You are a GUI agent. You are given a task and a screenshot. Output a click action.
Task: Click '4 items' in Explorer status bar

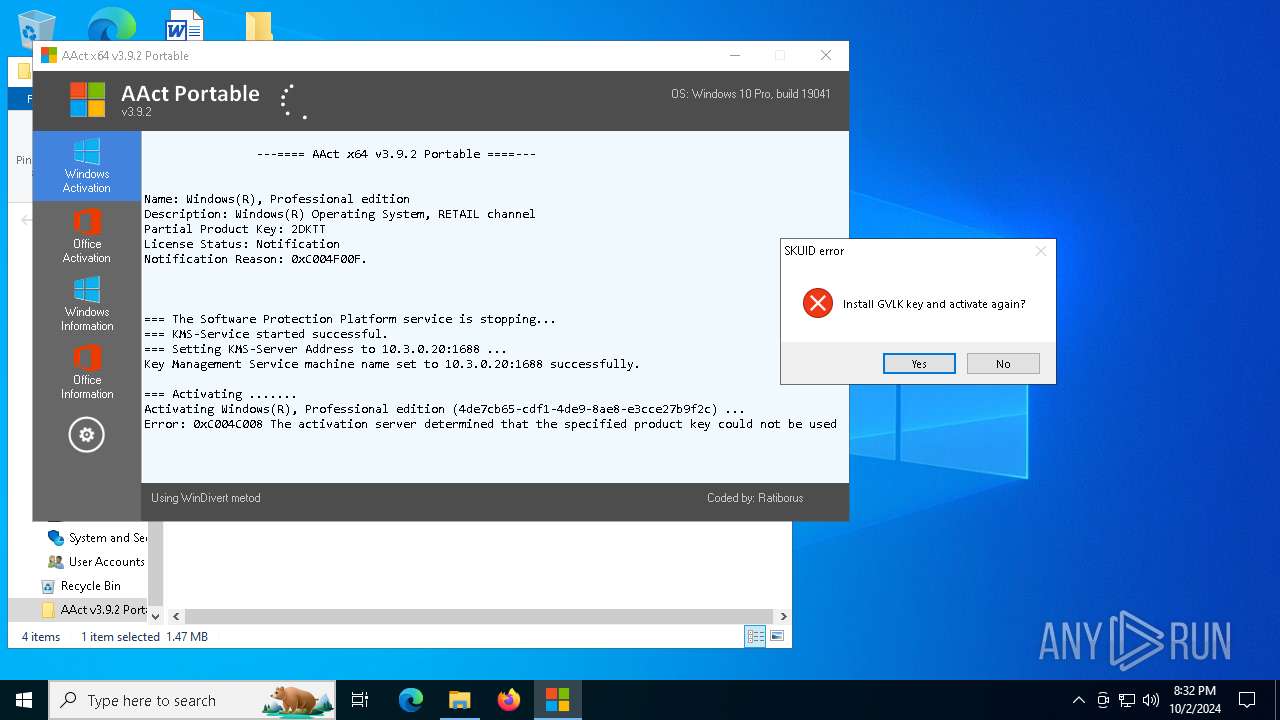click(41, 637)
